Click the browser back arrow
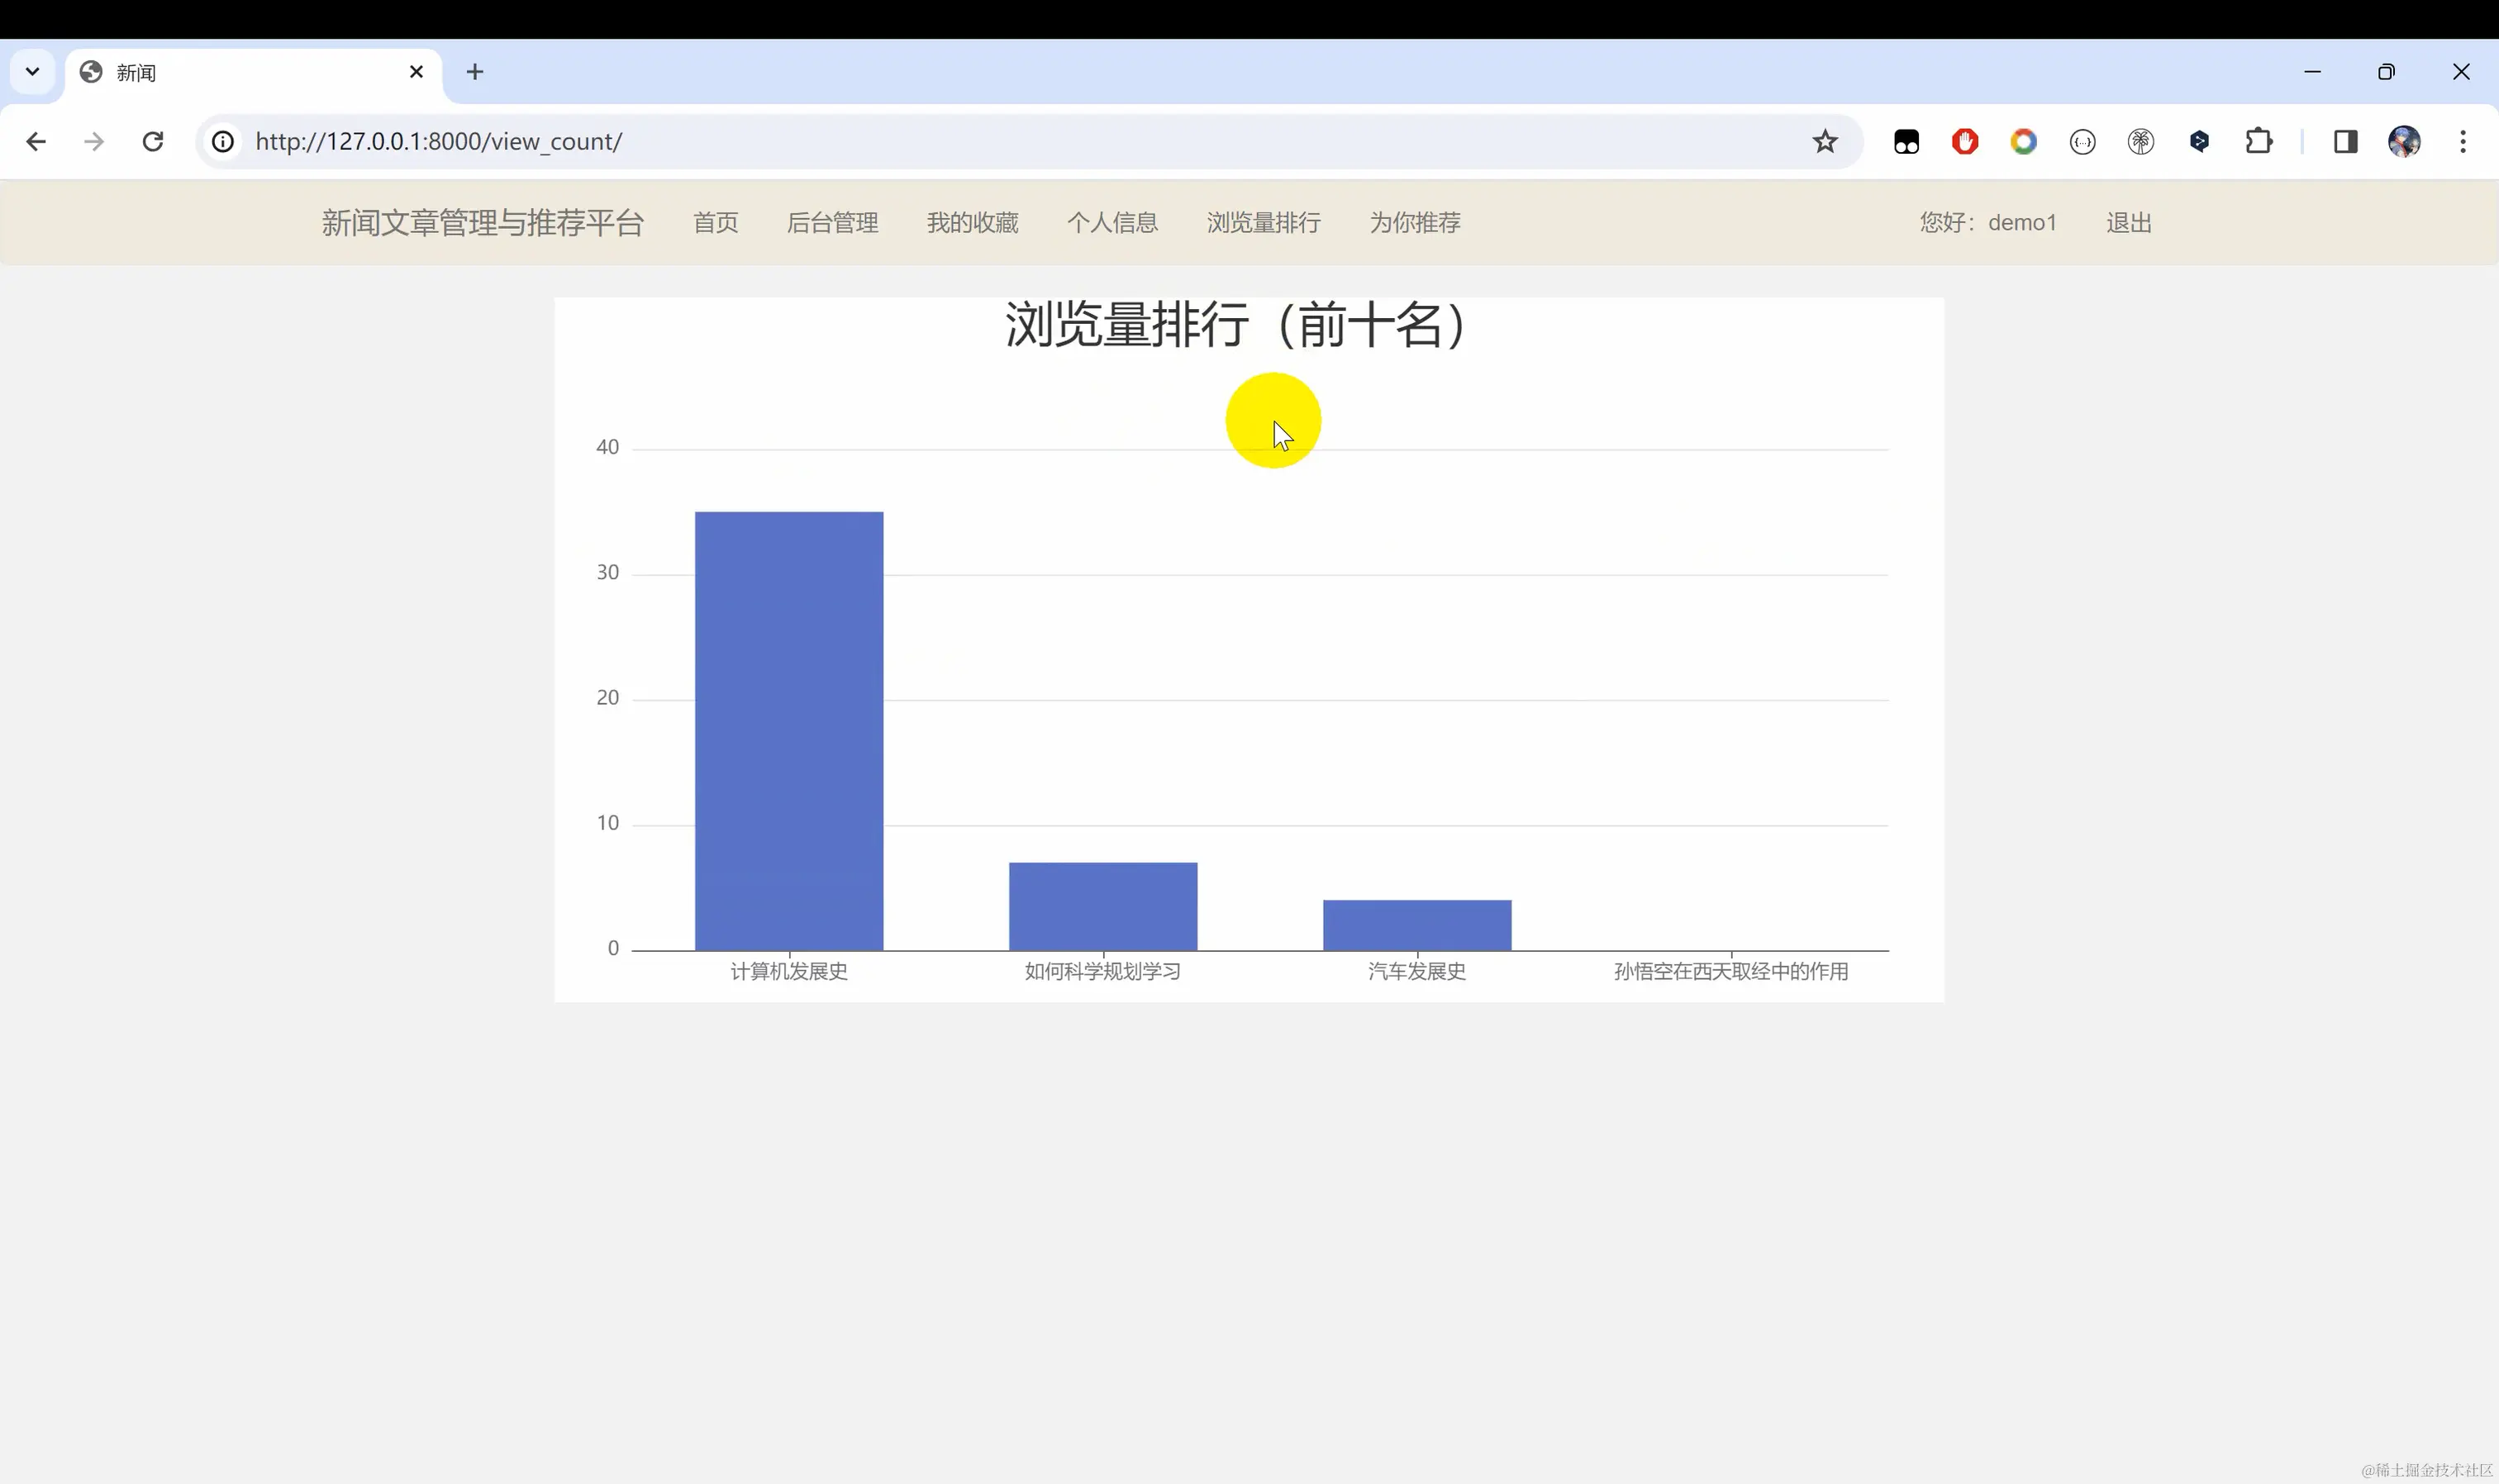Viewport: 2499px width, 1484px height. [36, 142]
